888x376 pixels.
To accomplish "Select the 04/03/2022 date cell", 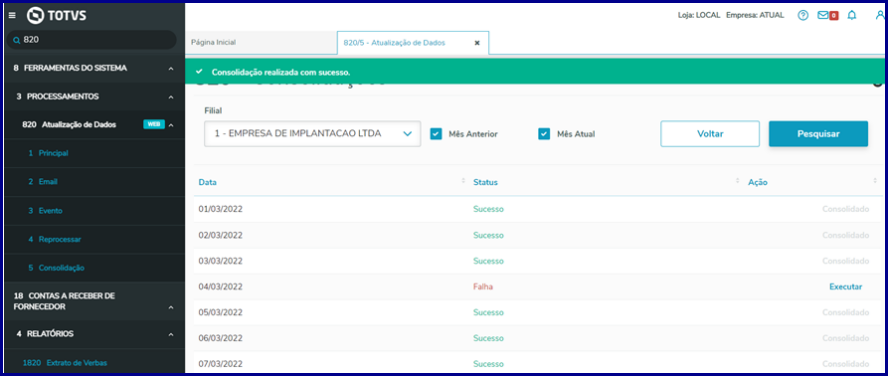I will tap(220, 287).
